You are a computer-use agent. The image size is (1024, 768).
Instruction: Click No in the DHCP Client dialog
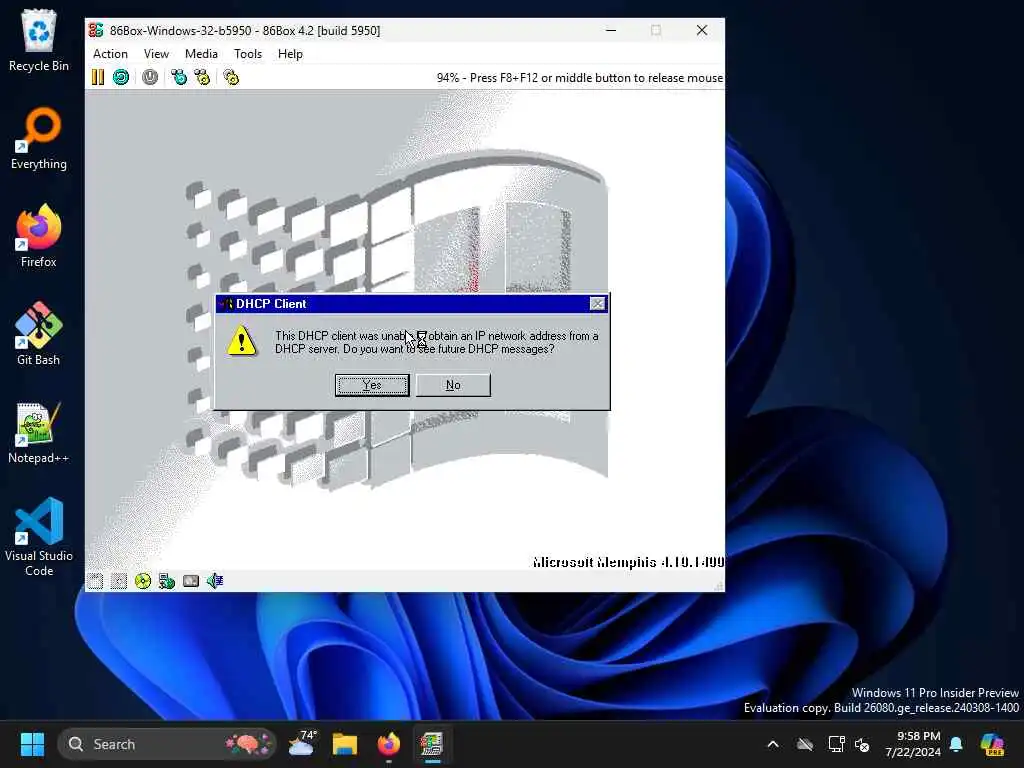[x=453, y=385]
